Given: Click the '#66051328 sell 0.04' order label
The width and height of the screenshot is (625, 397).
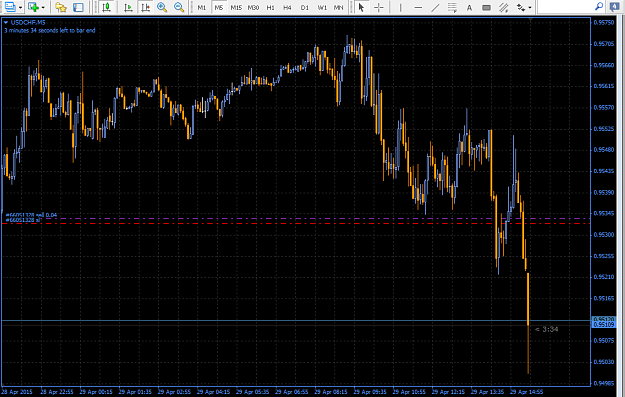Looking at the screenshot, I should pyautogui.click(x=31, y=215).
